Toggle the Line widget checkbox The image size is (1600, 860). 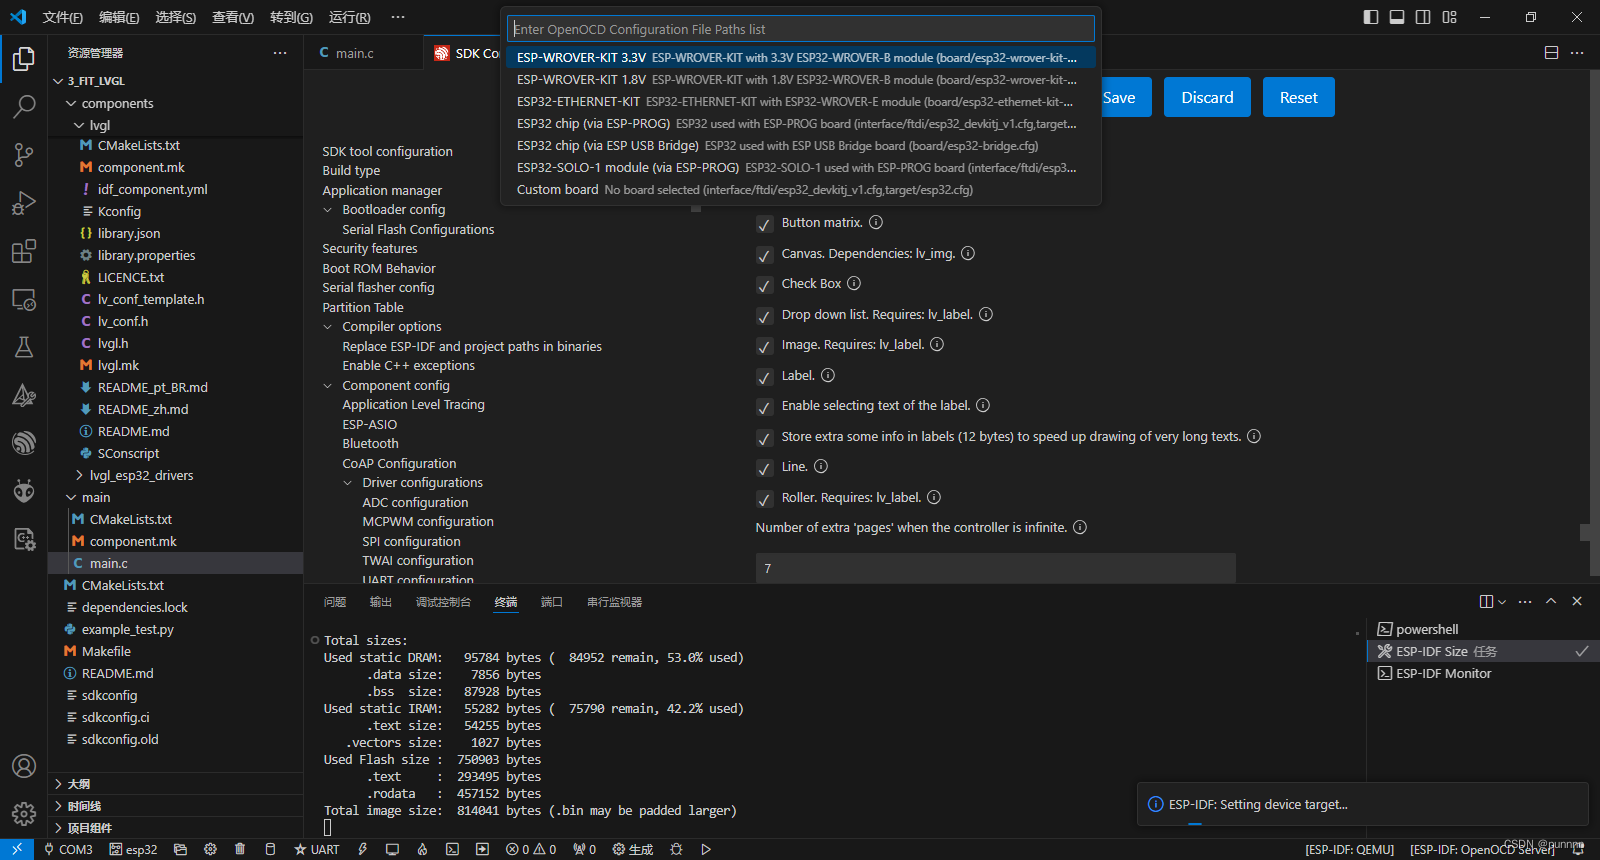[765, 468]
